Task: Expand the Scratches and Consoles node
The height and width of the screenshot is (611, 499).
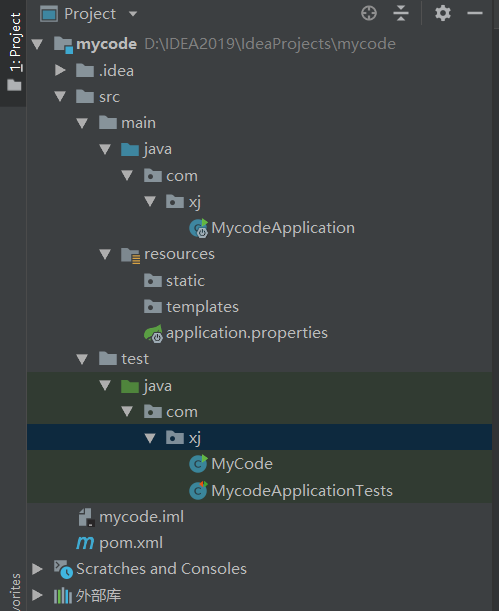Action: click(37, 569)
